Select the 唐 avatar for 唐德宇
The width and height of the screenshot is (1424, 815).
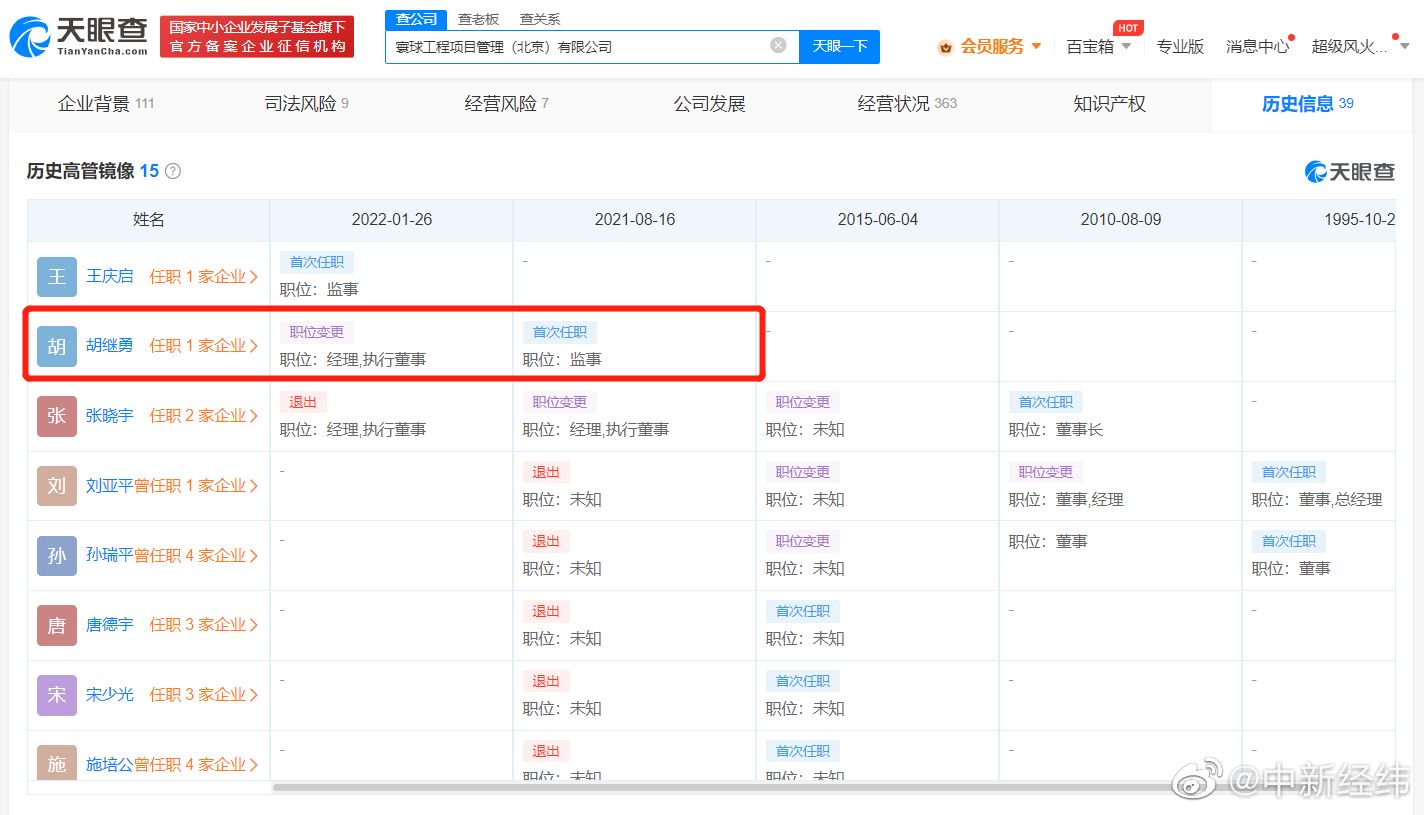tap(57, 625)
